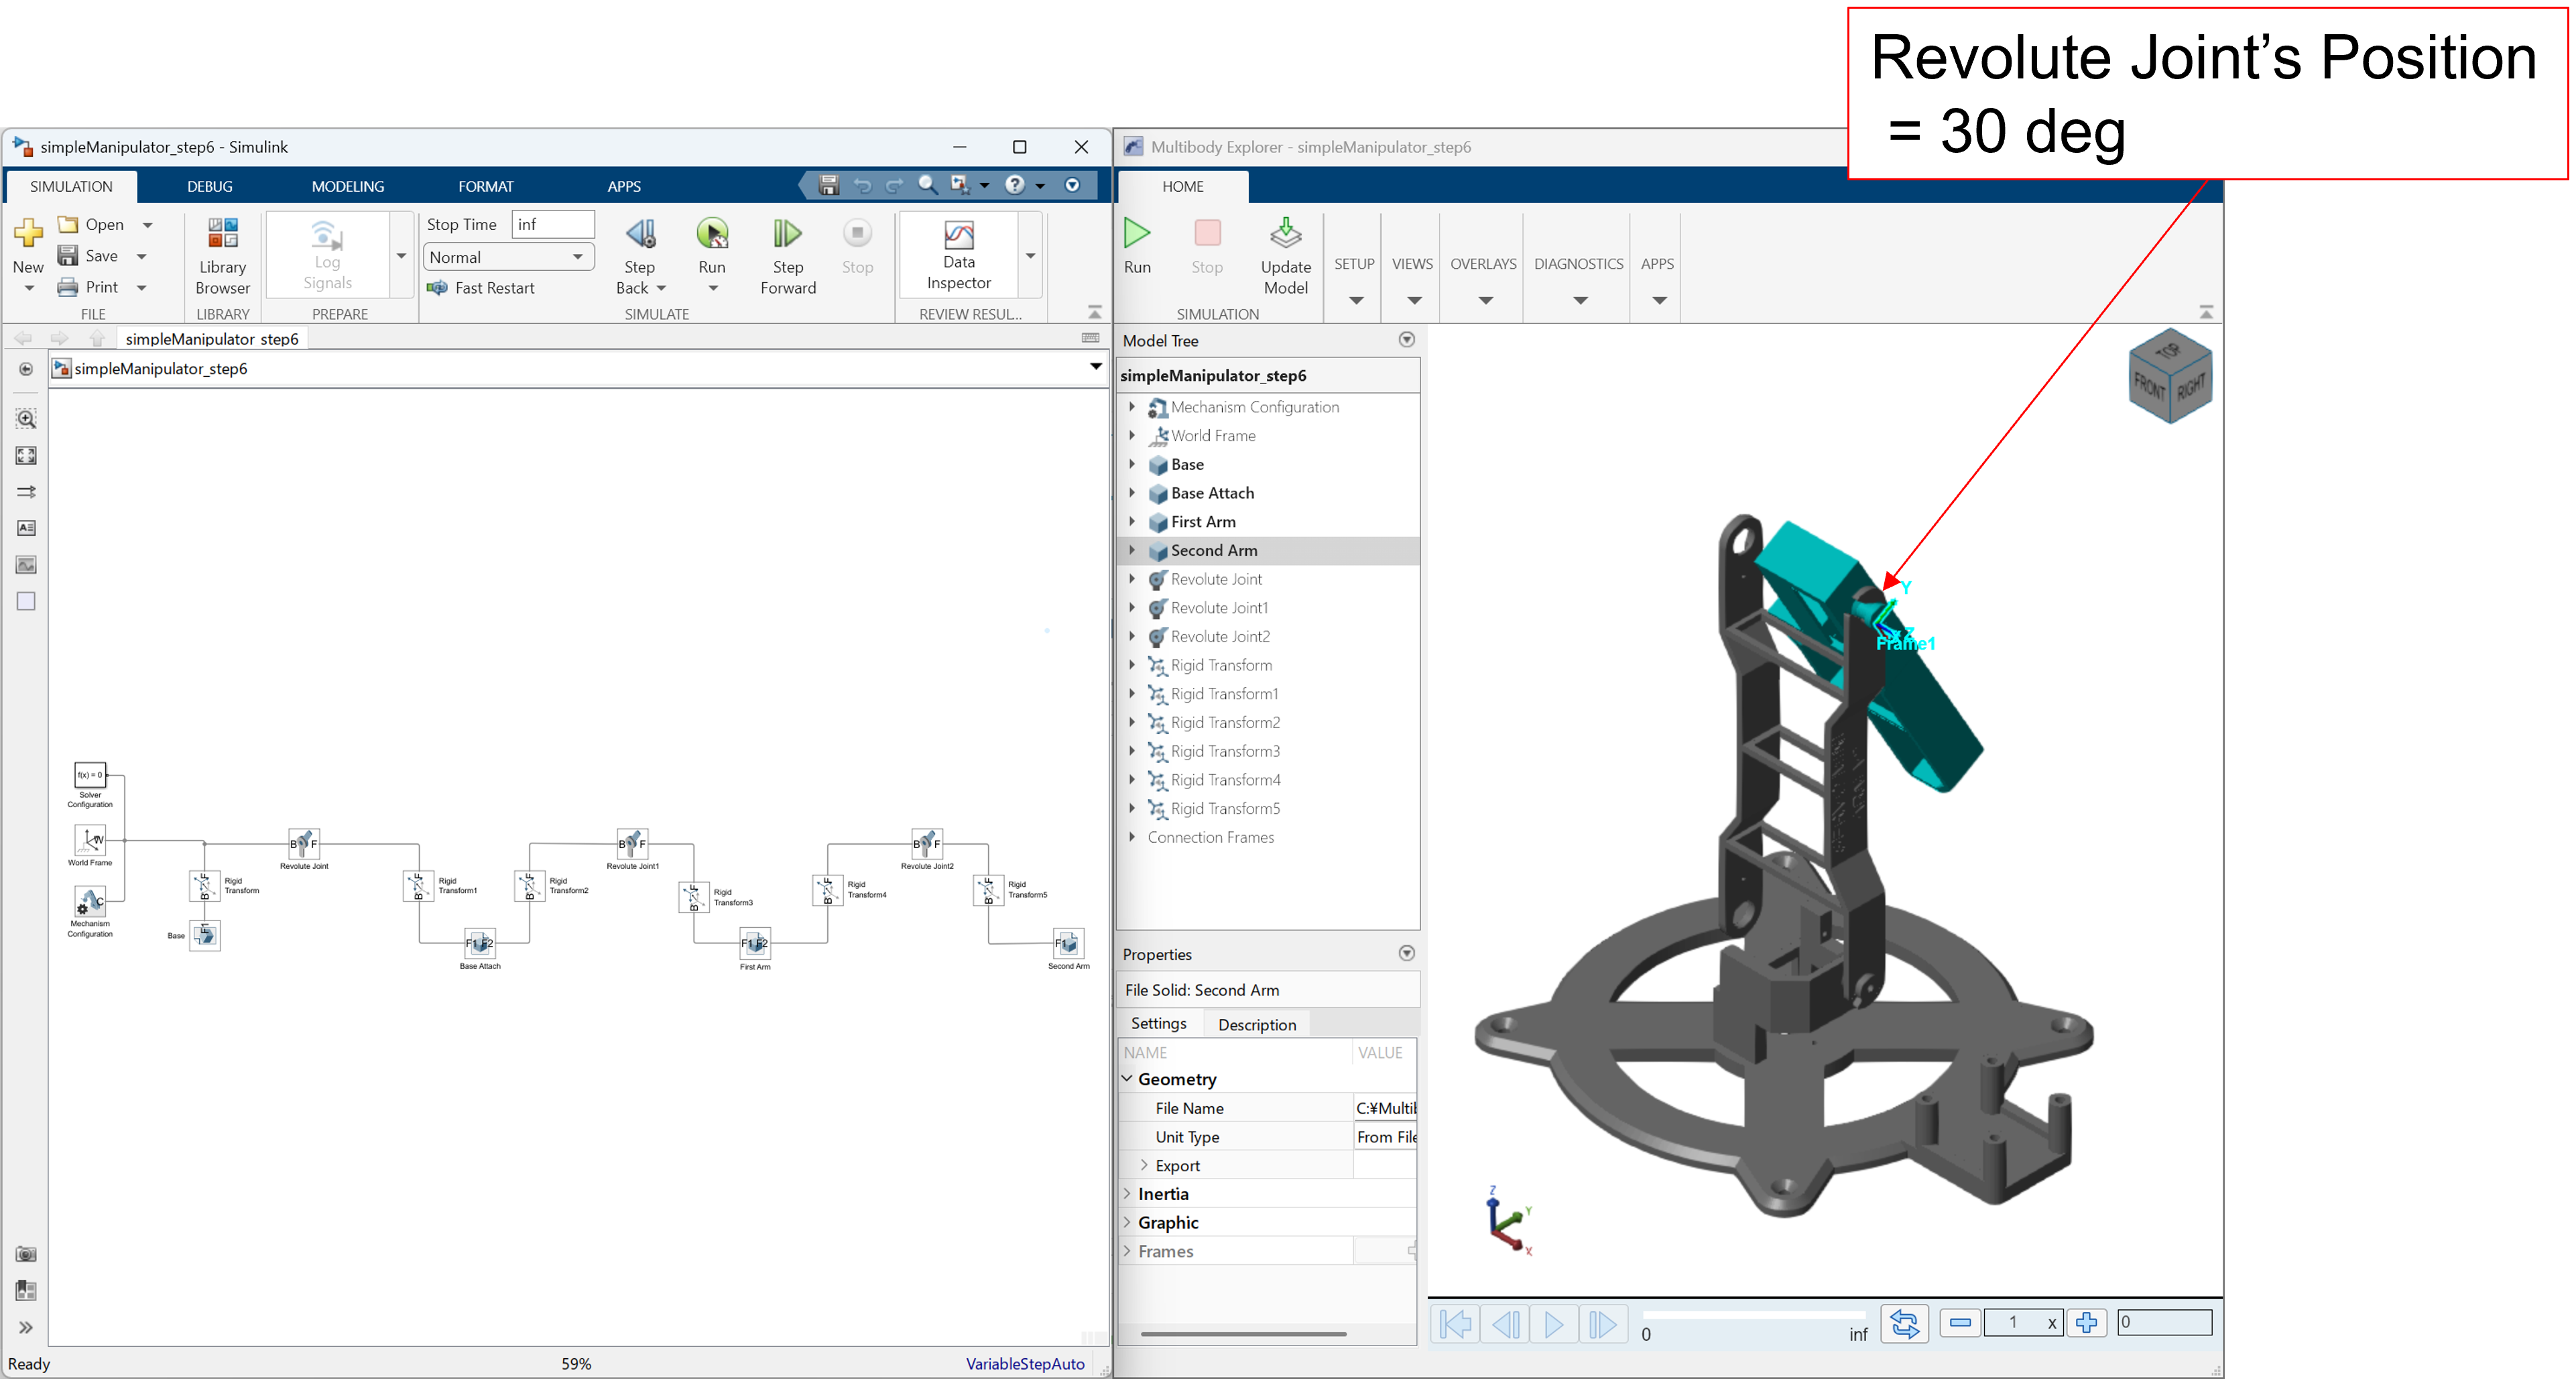The height and width of the screenshot is (1379, 2576).
Task: Open the Description properties tab
Action: coord(1256,1024)
